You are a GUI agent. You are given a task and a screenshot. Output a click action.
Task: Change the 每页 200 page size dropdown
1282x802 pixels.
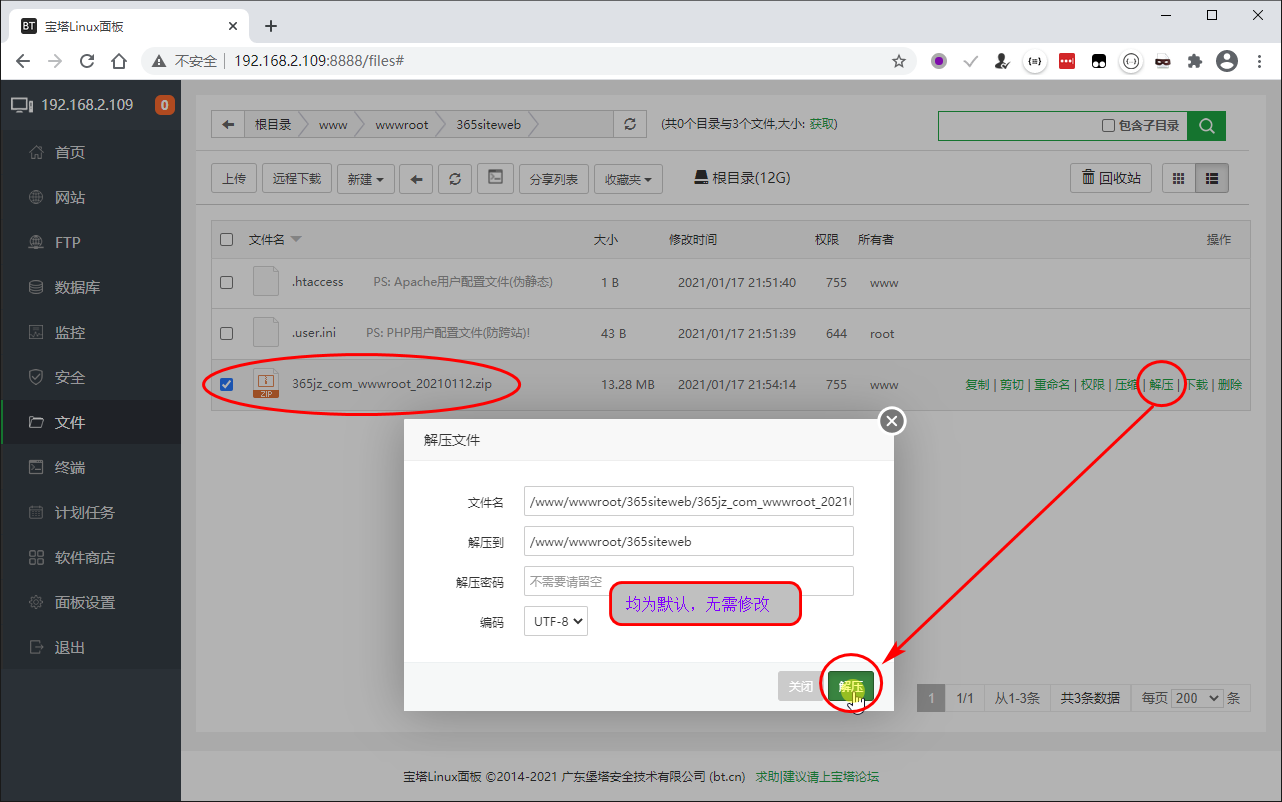[1195, 698]
